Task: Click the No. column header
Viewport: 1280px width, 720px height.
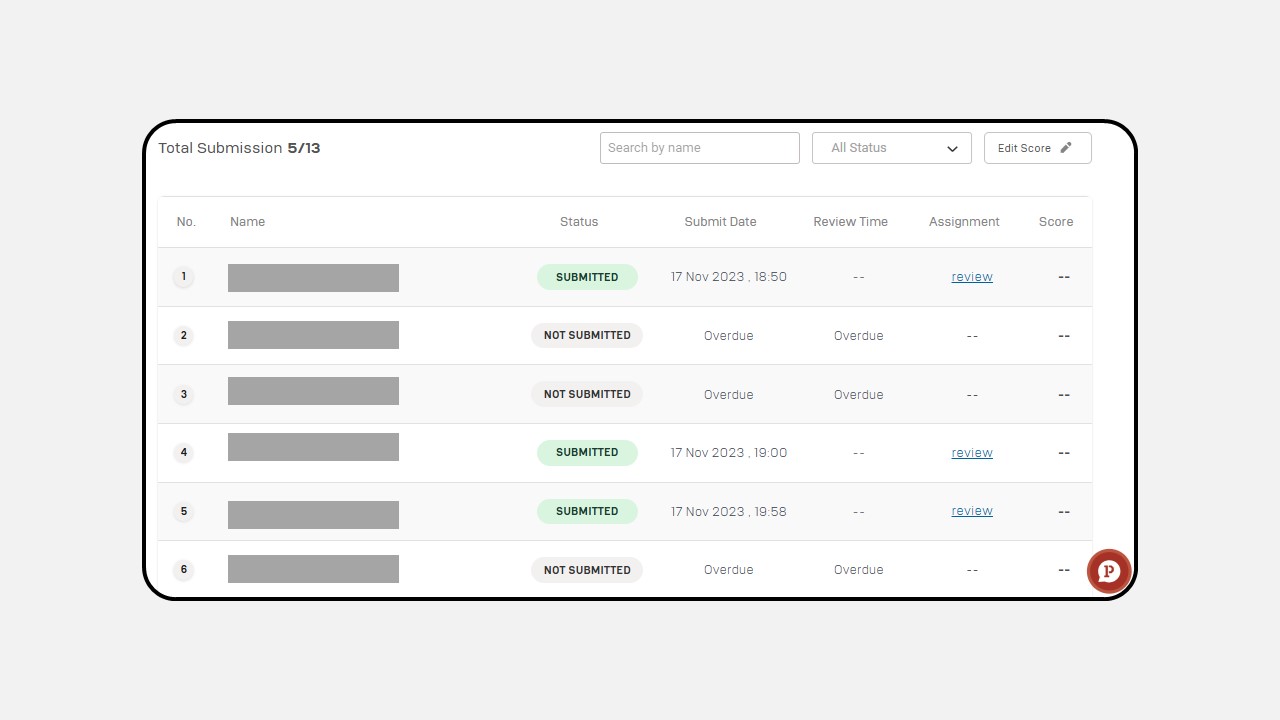Action: [186, 222]
